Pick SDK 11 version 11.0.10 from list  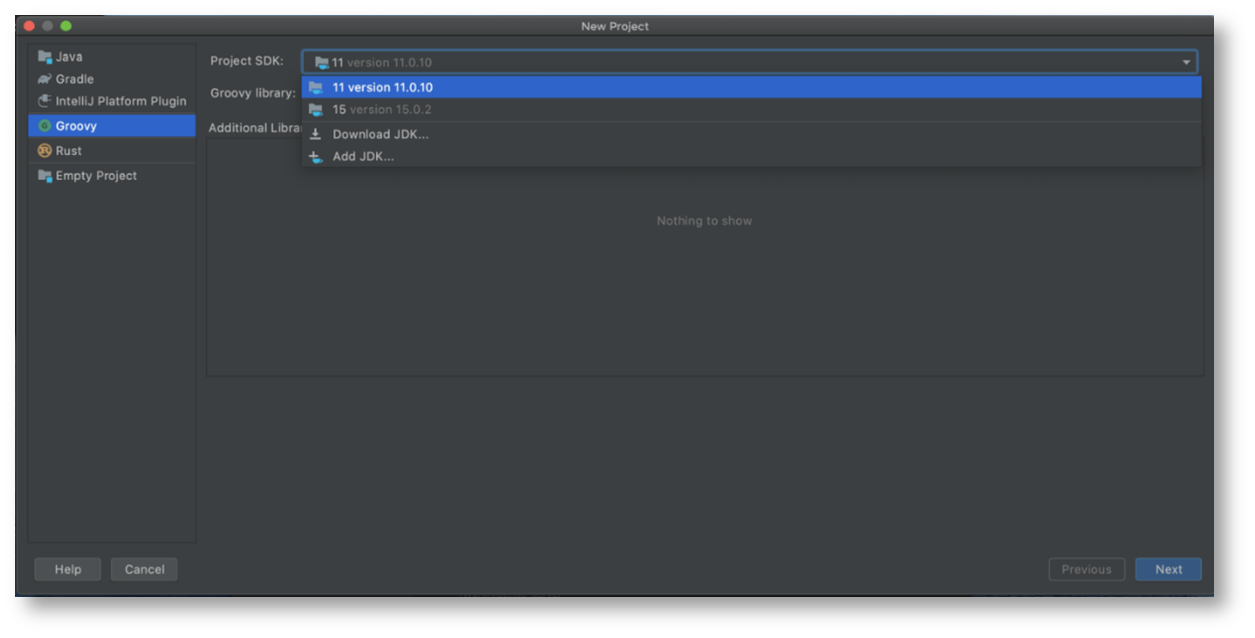click(x=751, y=88)
